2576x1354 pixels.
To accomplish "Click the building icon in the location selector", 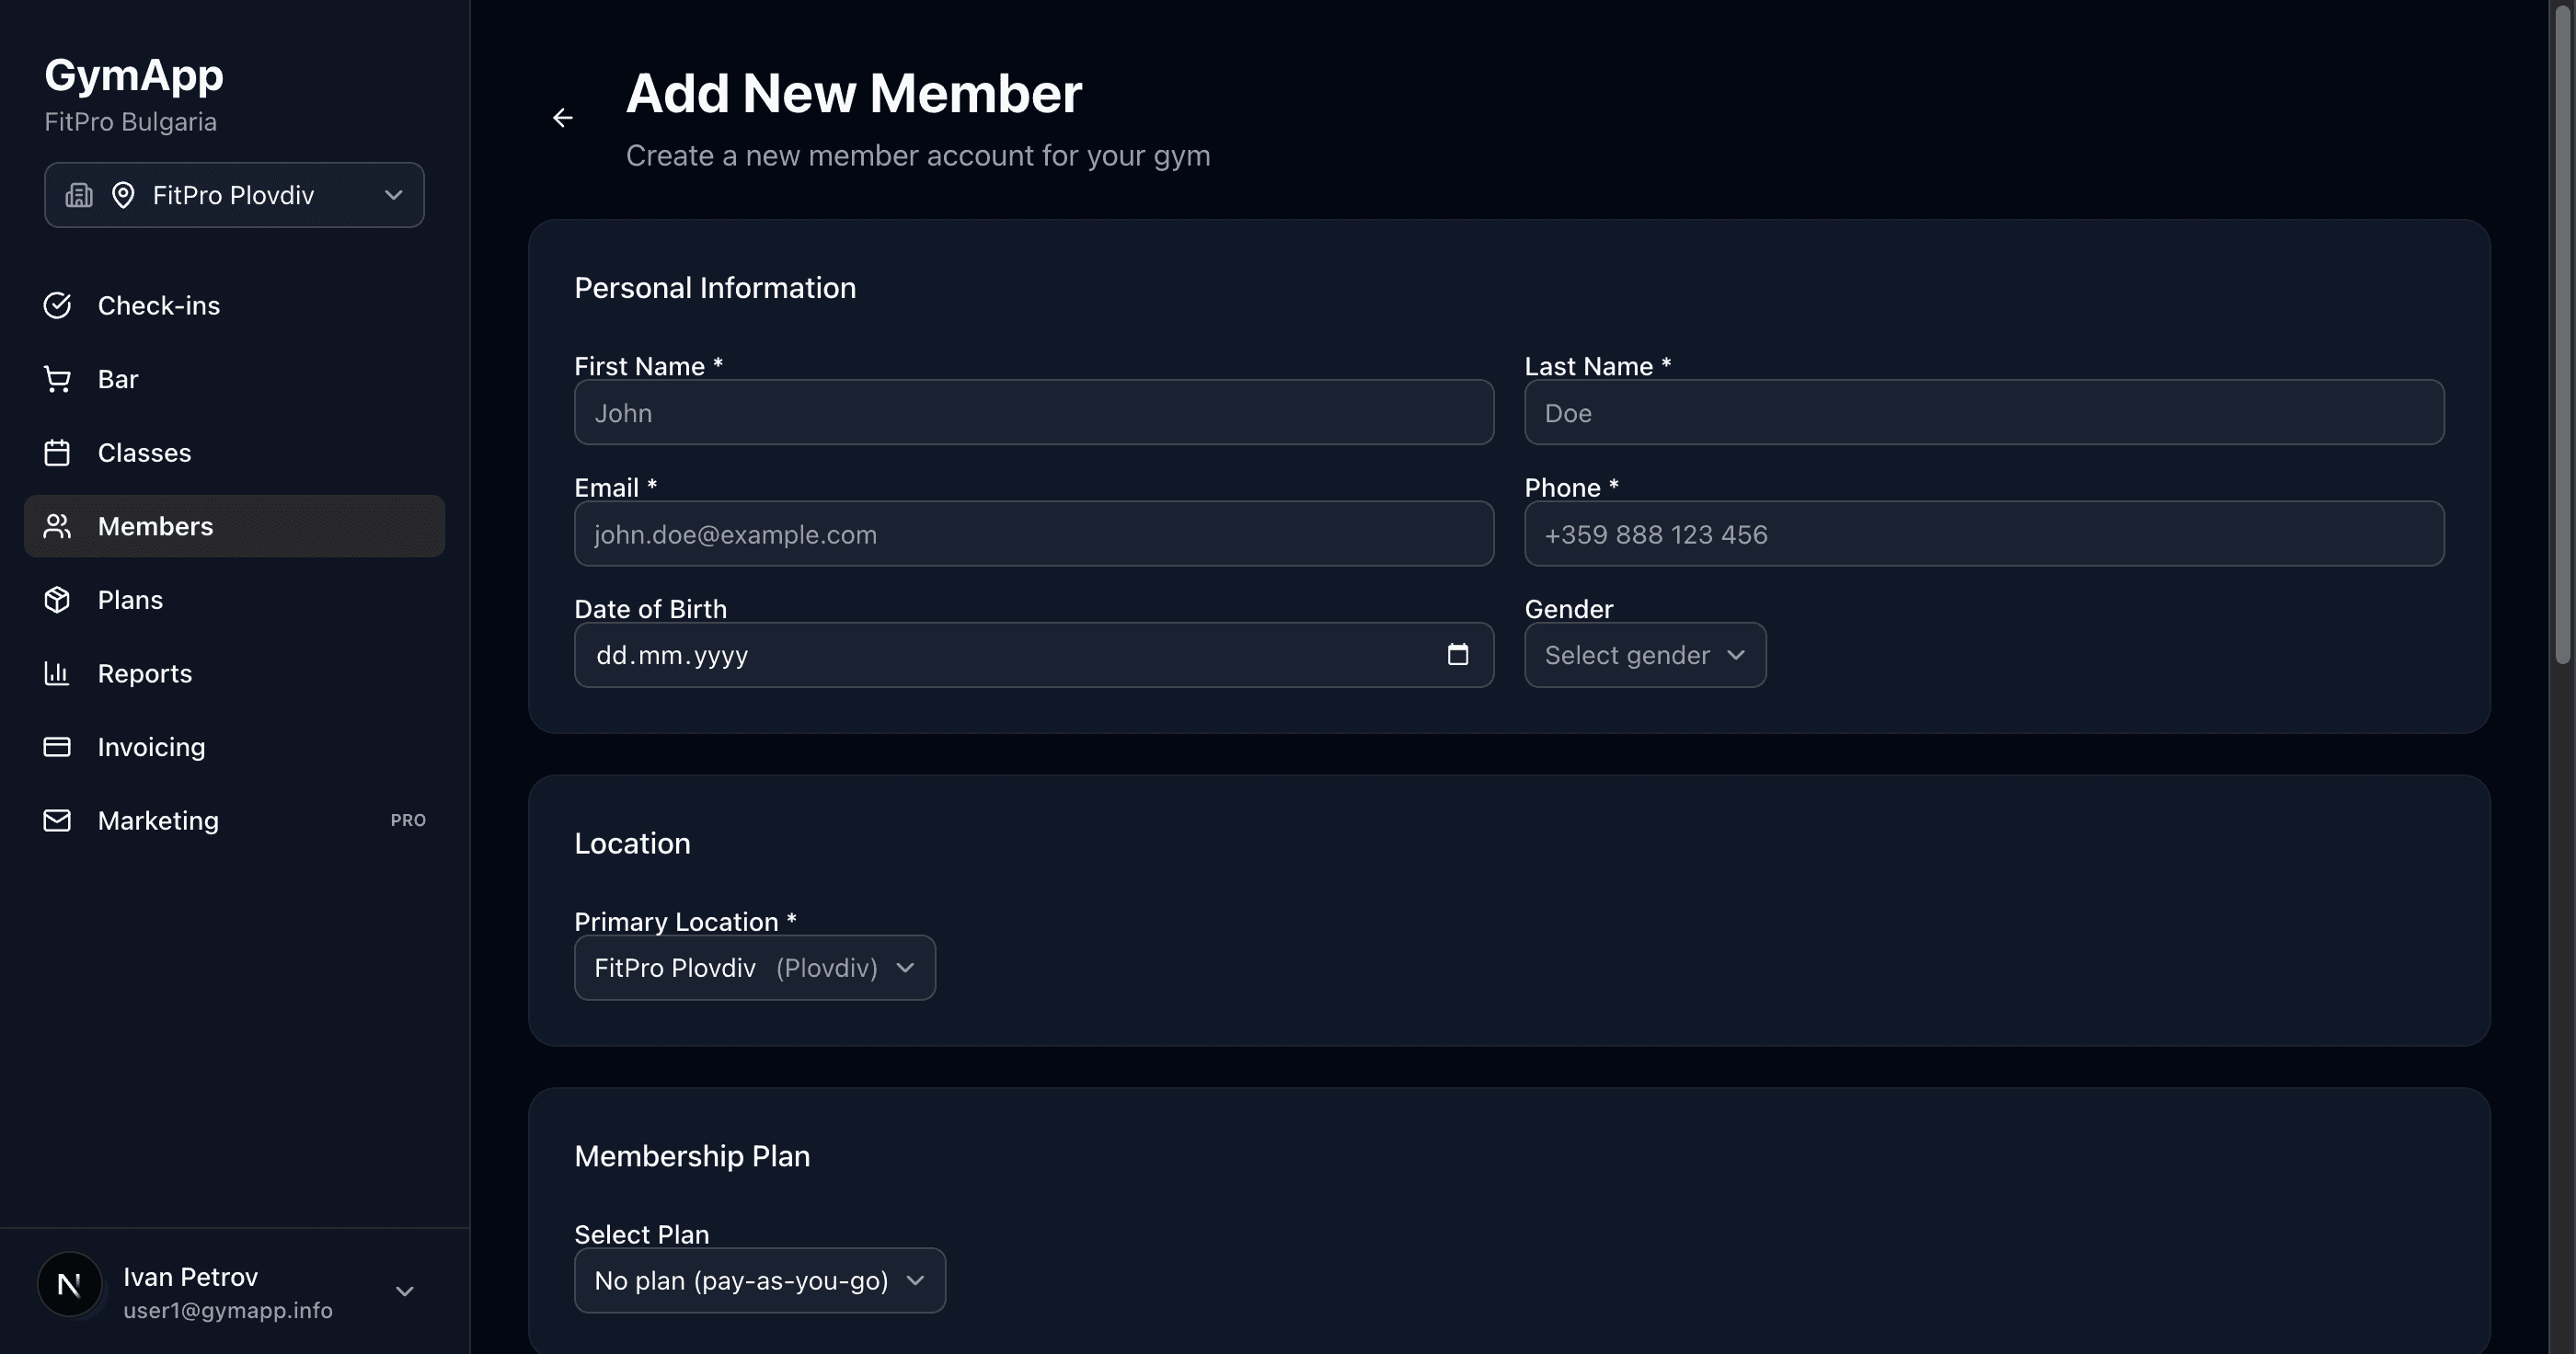I will click(78, 194).
